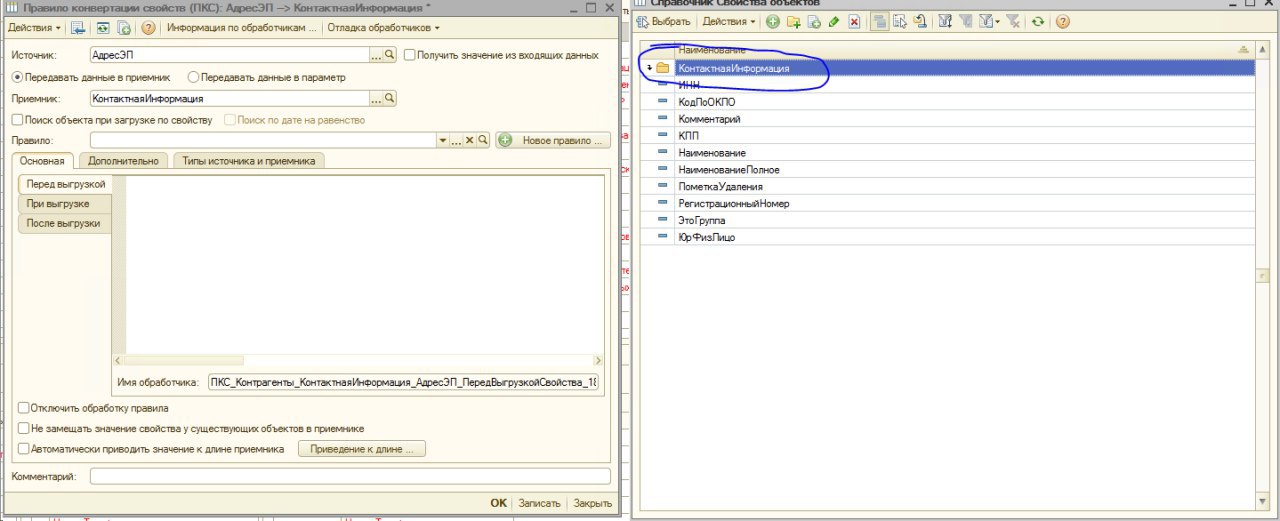Screen dimensions: 1280x521
Task: Open help icon in rule conversion window
Action: 148,27
